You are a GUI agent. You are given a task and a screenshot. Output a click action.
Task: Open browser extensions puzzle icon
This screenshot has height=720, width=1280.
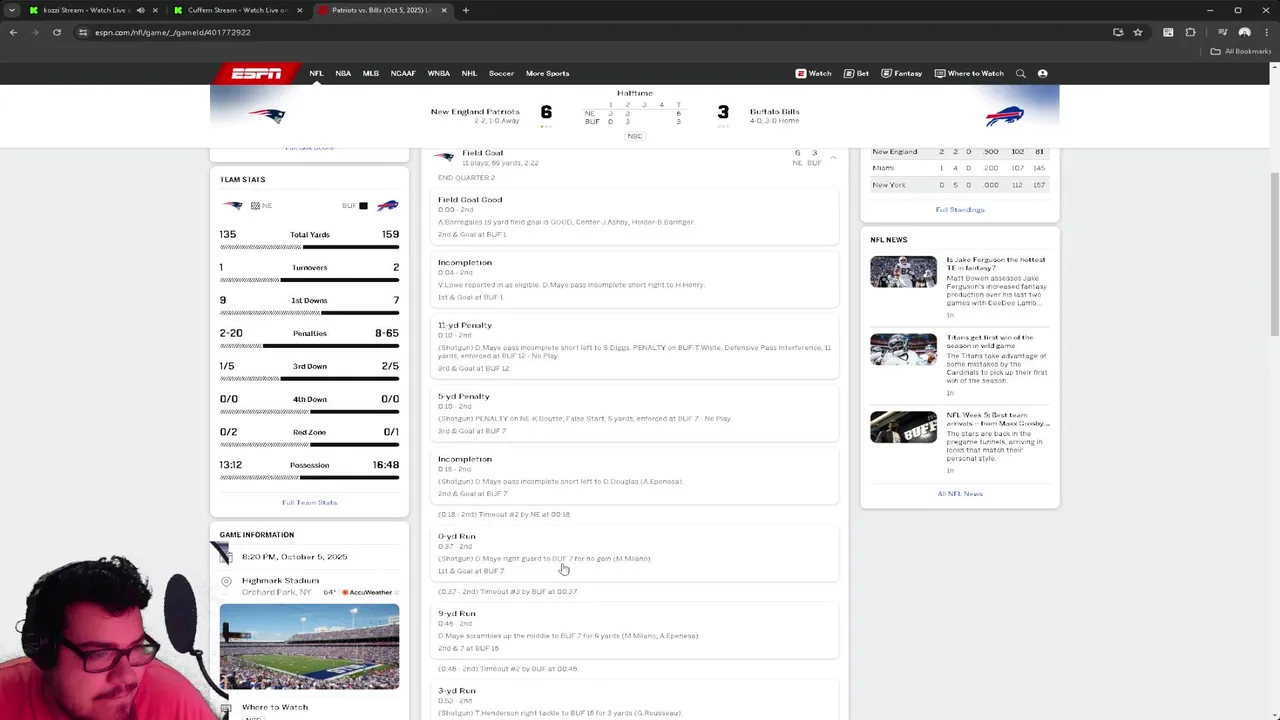[x=1190, y=32]
